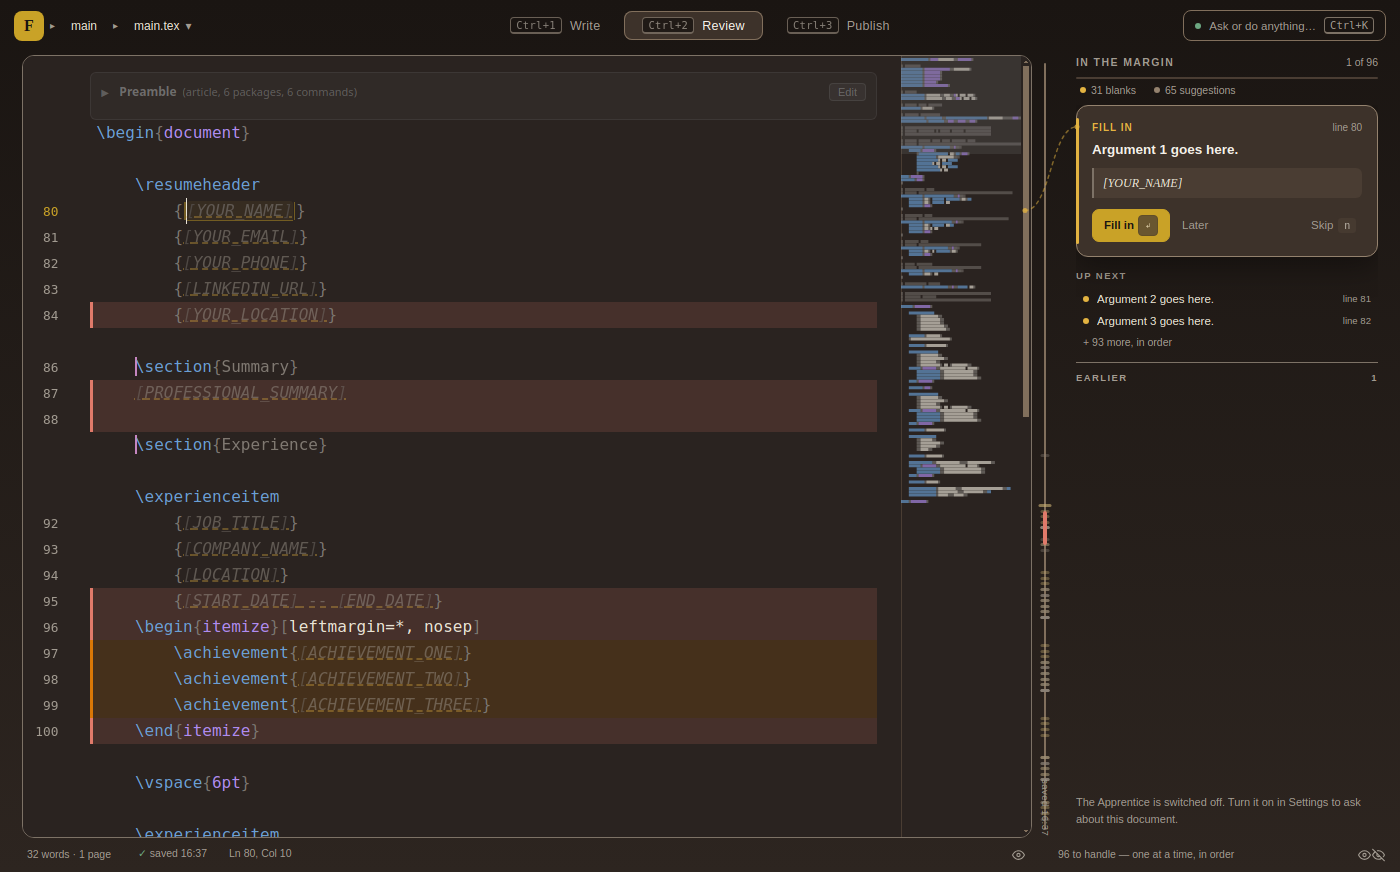The height and width of the screenshot is (872, 1400).
Task: Jump to 'Argument 3 goes here.' item
Action: point(1227,321)
